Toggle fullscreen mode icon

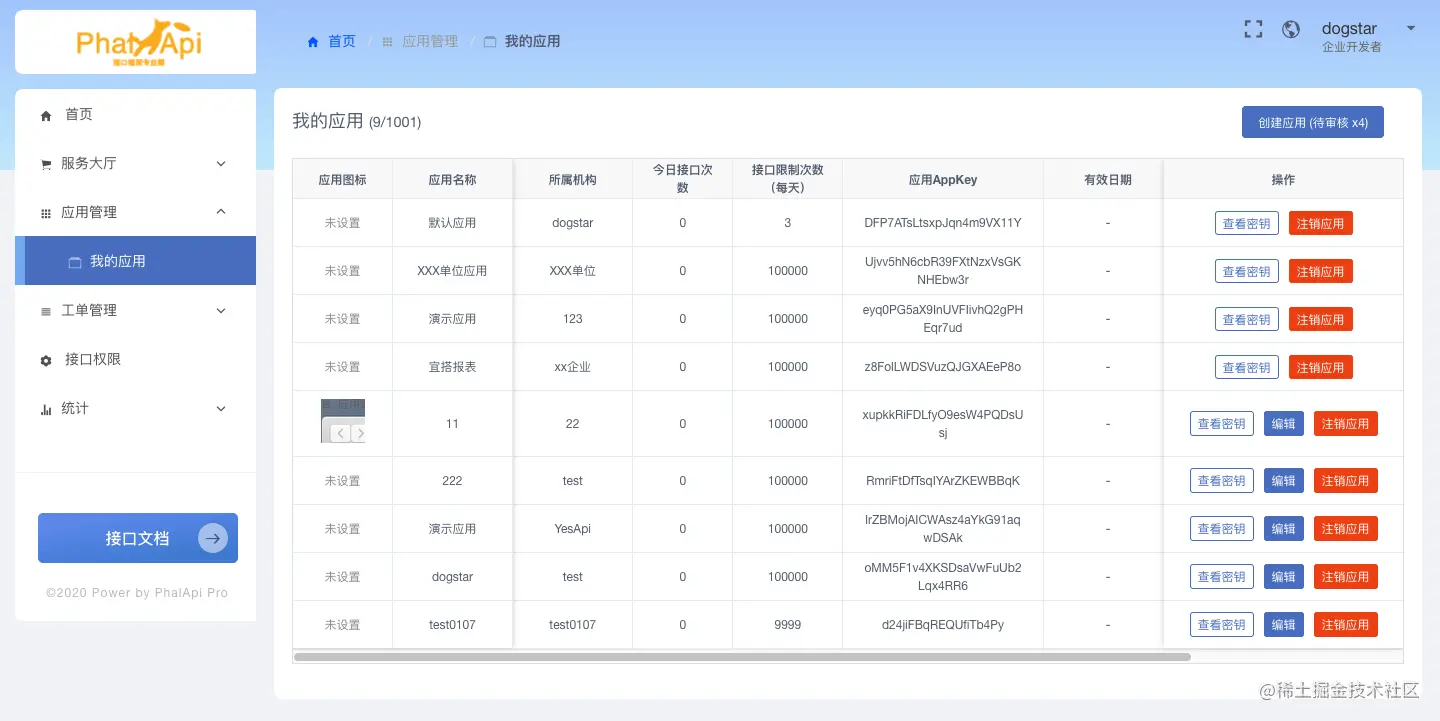pyautogui.click(x=1253, y=29)
